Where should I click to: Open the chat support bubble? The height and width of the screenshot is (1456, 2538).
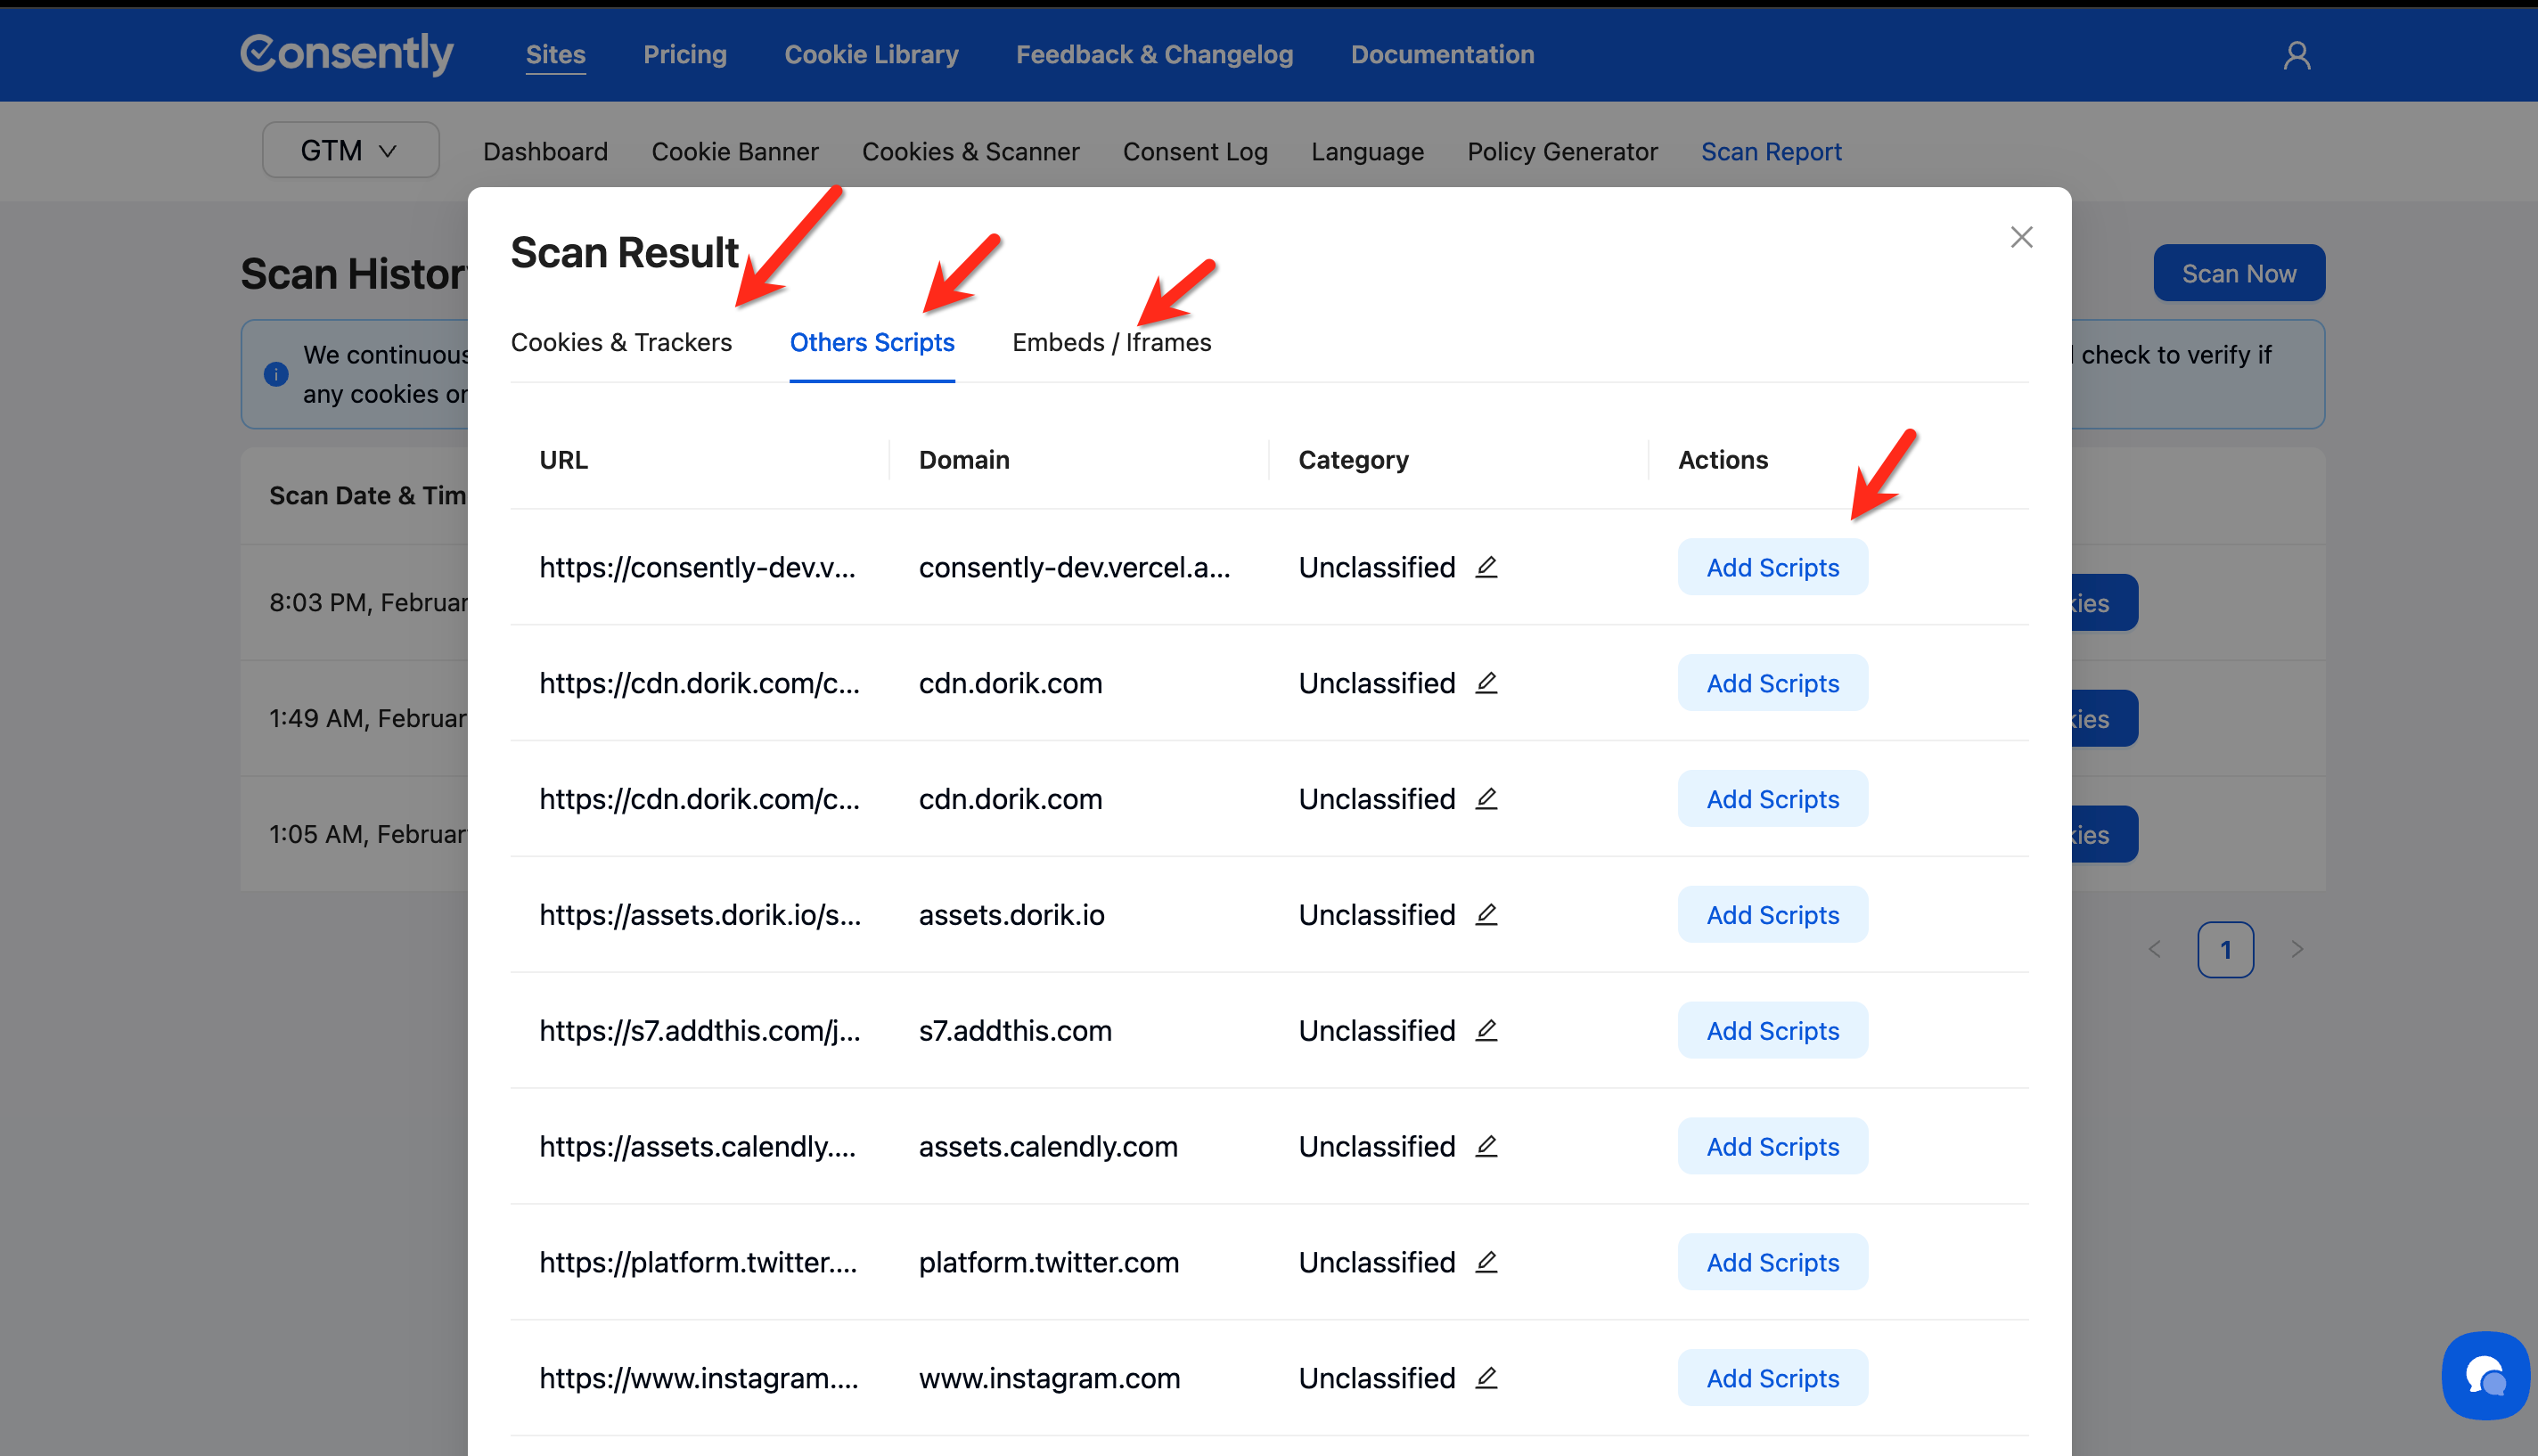(2485, 1375)
